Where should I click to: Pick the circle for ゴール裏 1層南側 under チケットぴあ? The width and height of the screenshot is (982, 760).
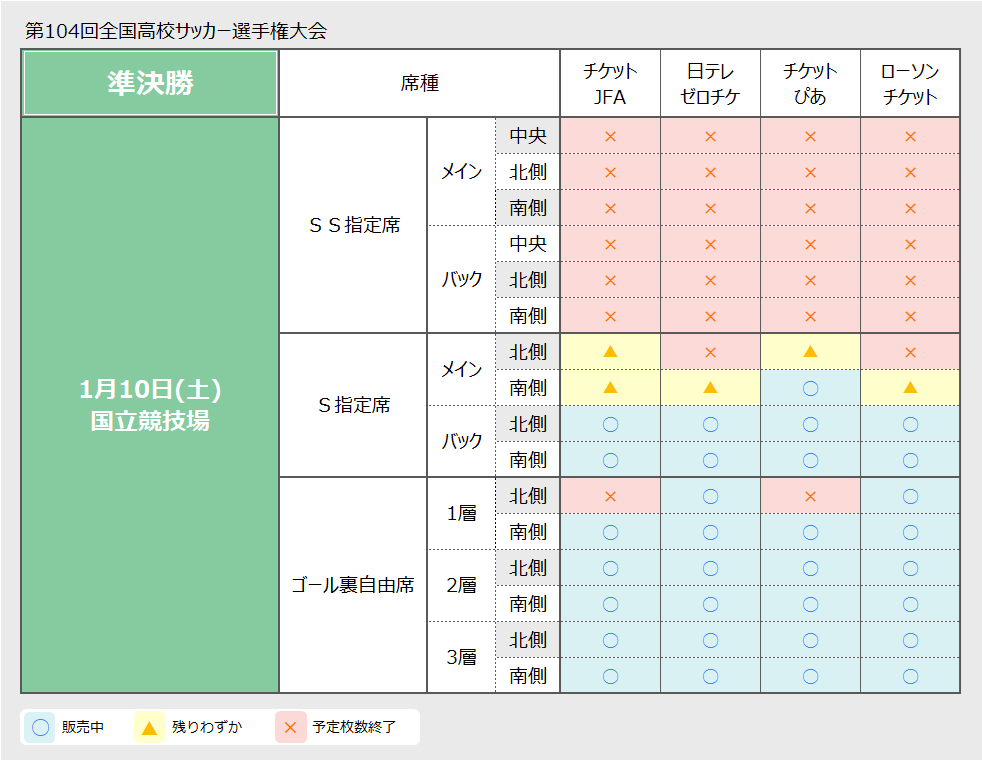point(810,533)
